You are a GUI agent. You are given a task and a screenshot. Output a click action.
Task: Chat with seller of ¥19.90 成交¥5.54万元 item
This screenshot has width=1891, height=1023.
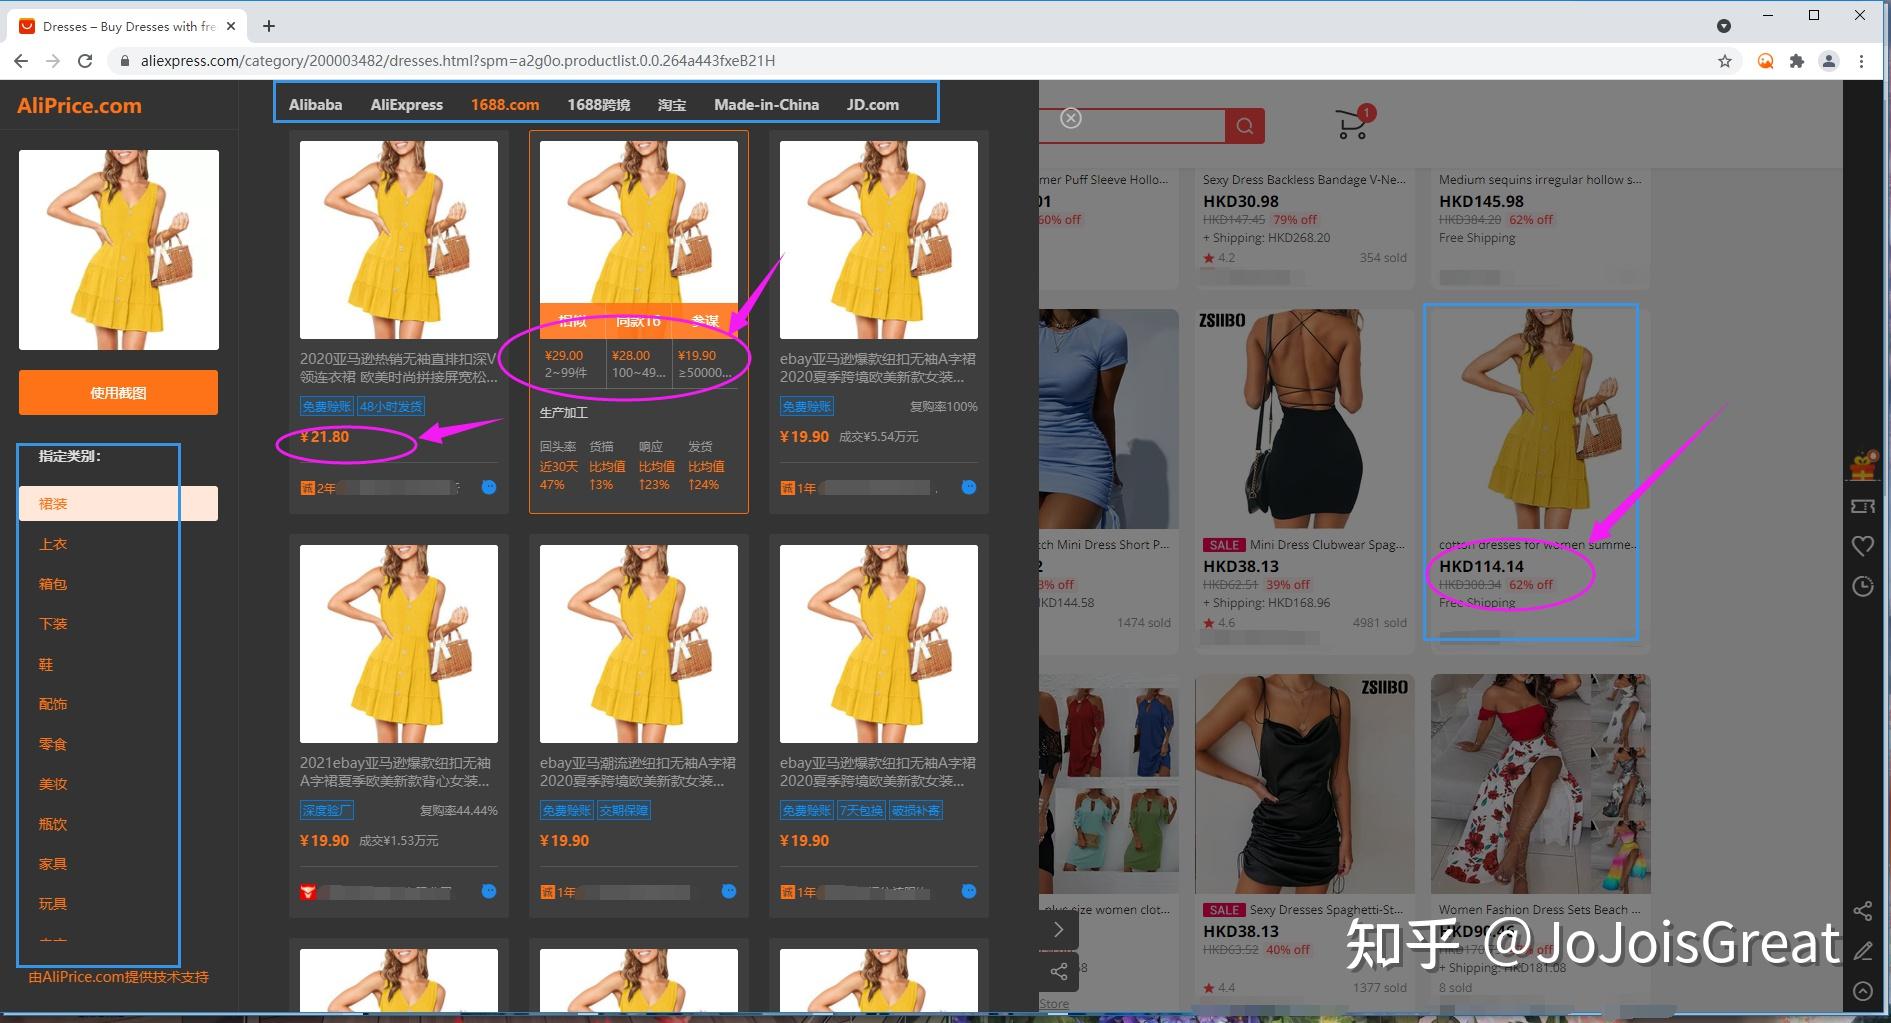click(x=969, y=487)
